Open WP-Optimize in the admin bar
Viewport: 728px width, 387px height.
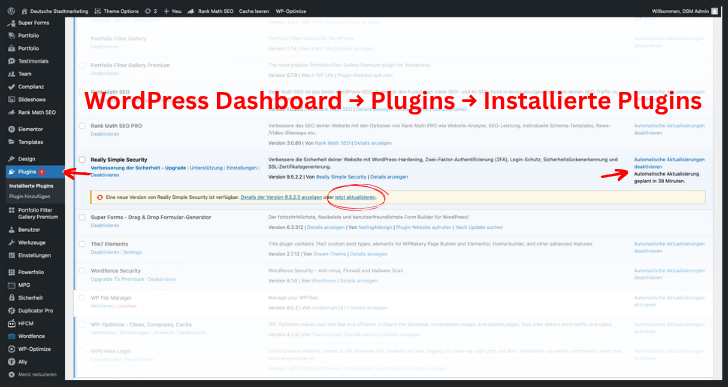pyautogui.click(x=291, y=11)
